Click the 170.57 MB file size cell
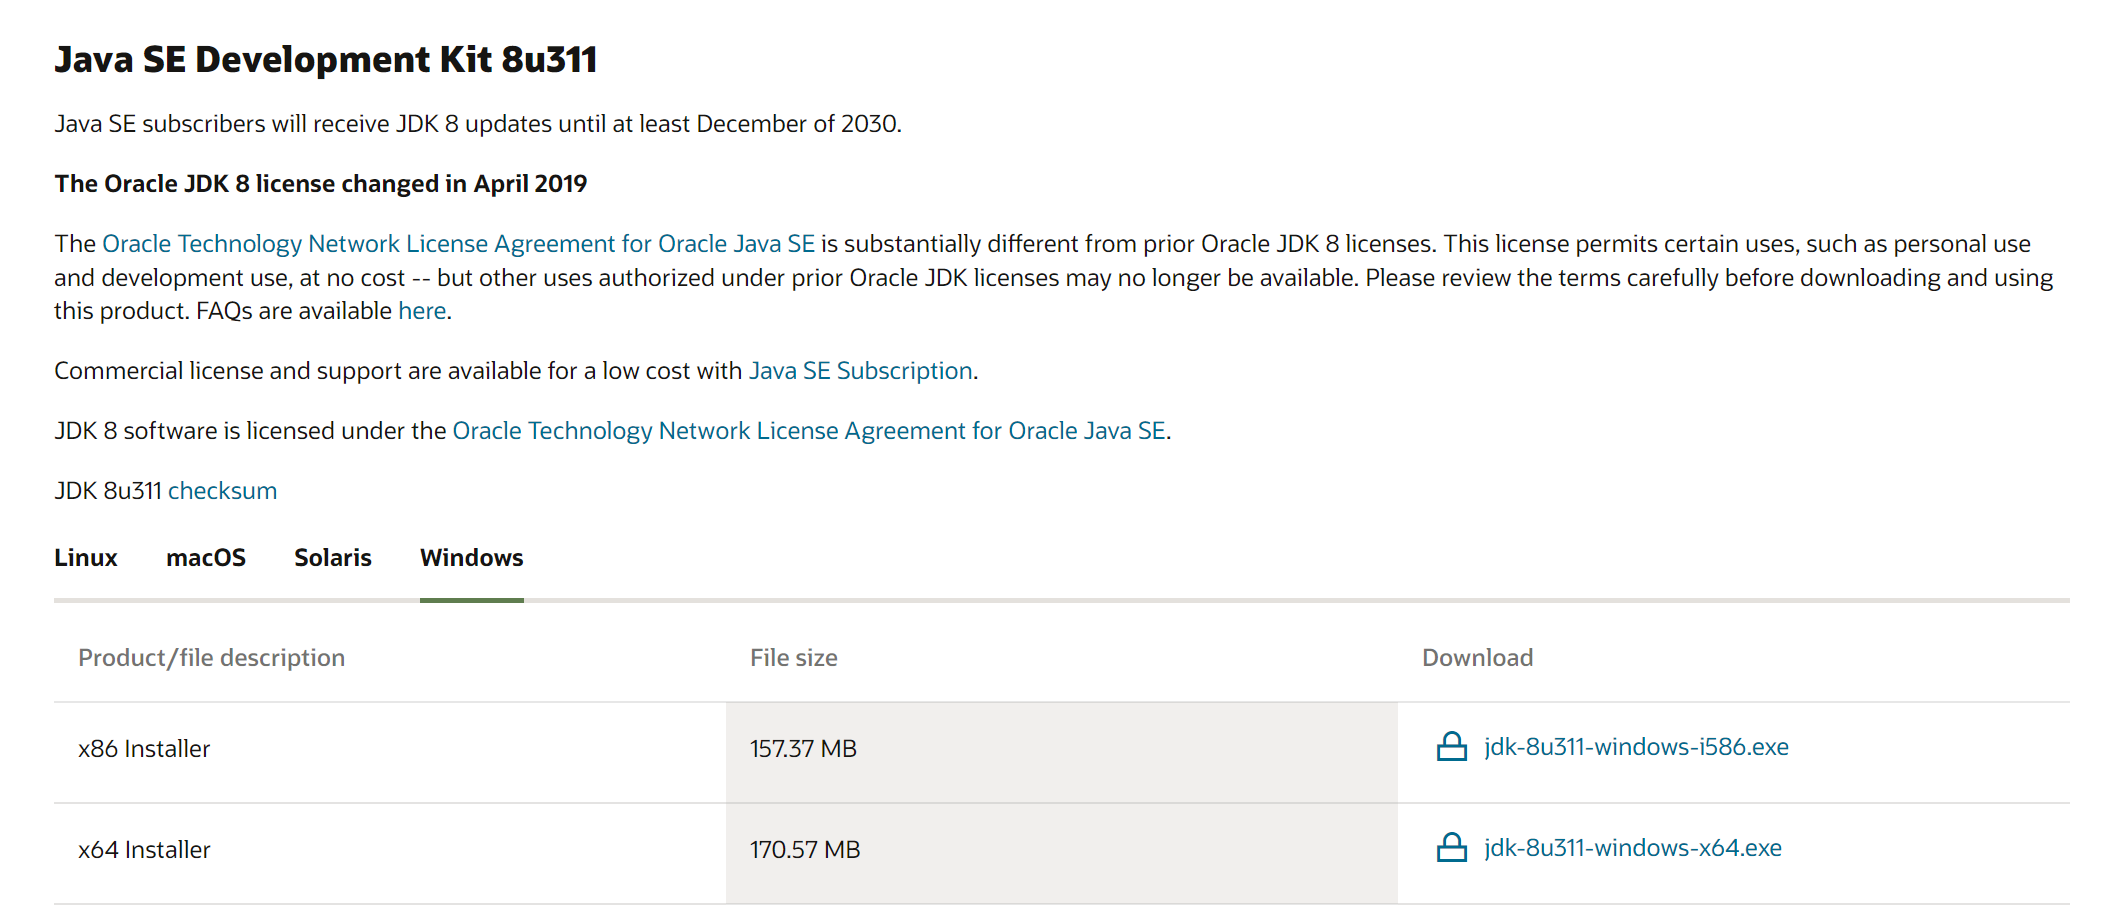Viewport: 2113px width, 913px height. click(1062, 853)
